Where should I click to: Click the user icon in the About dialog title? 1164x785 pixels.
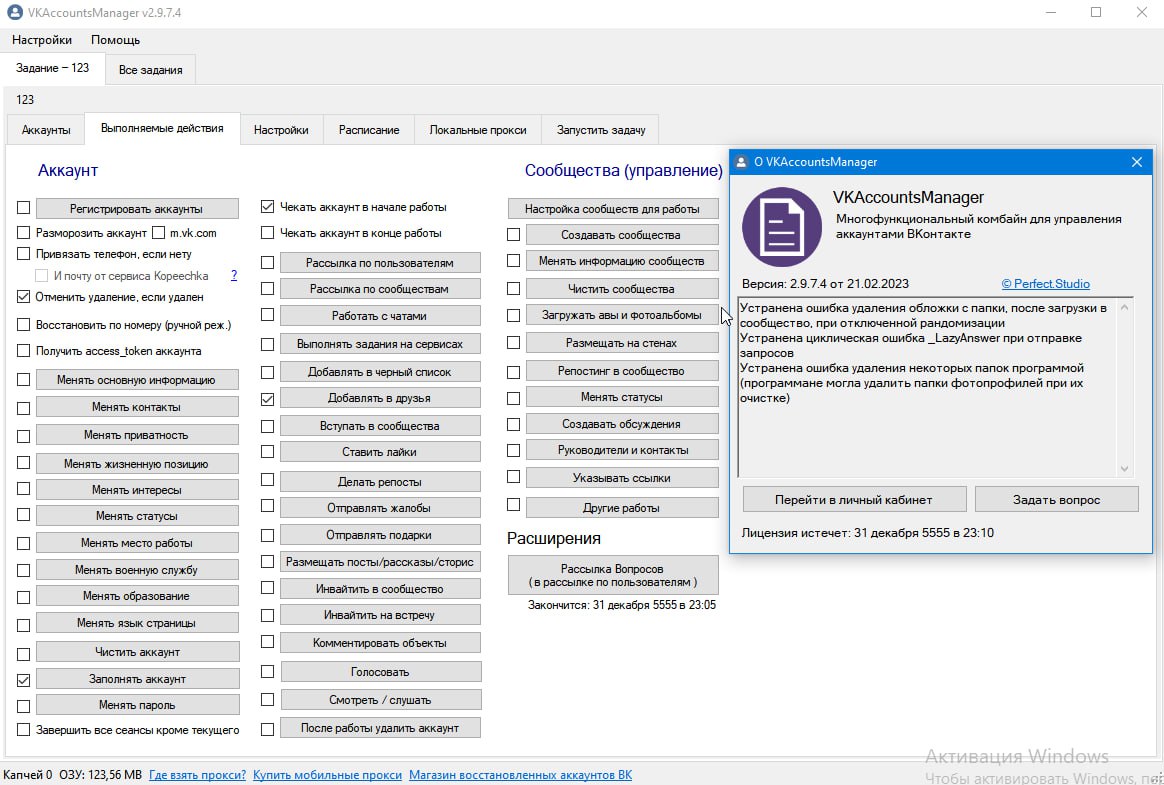pyautogui.click(x=741, y=162)
